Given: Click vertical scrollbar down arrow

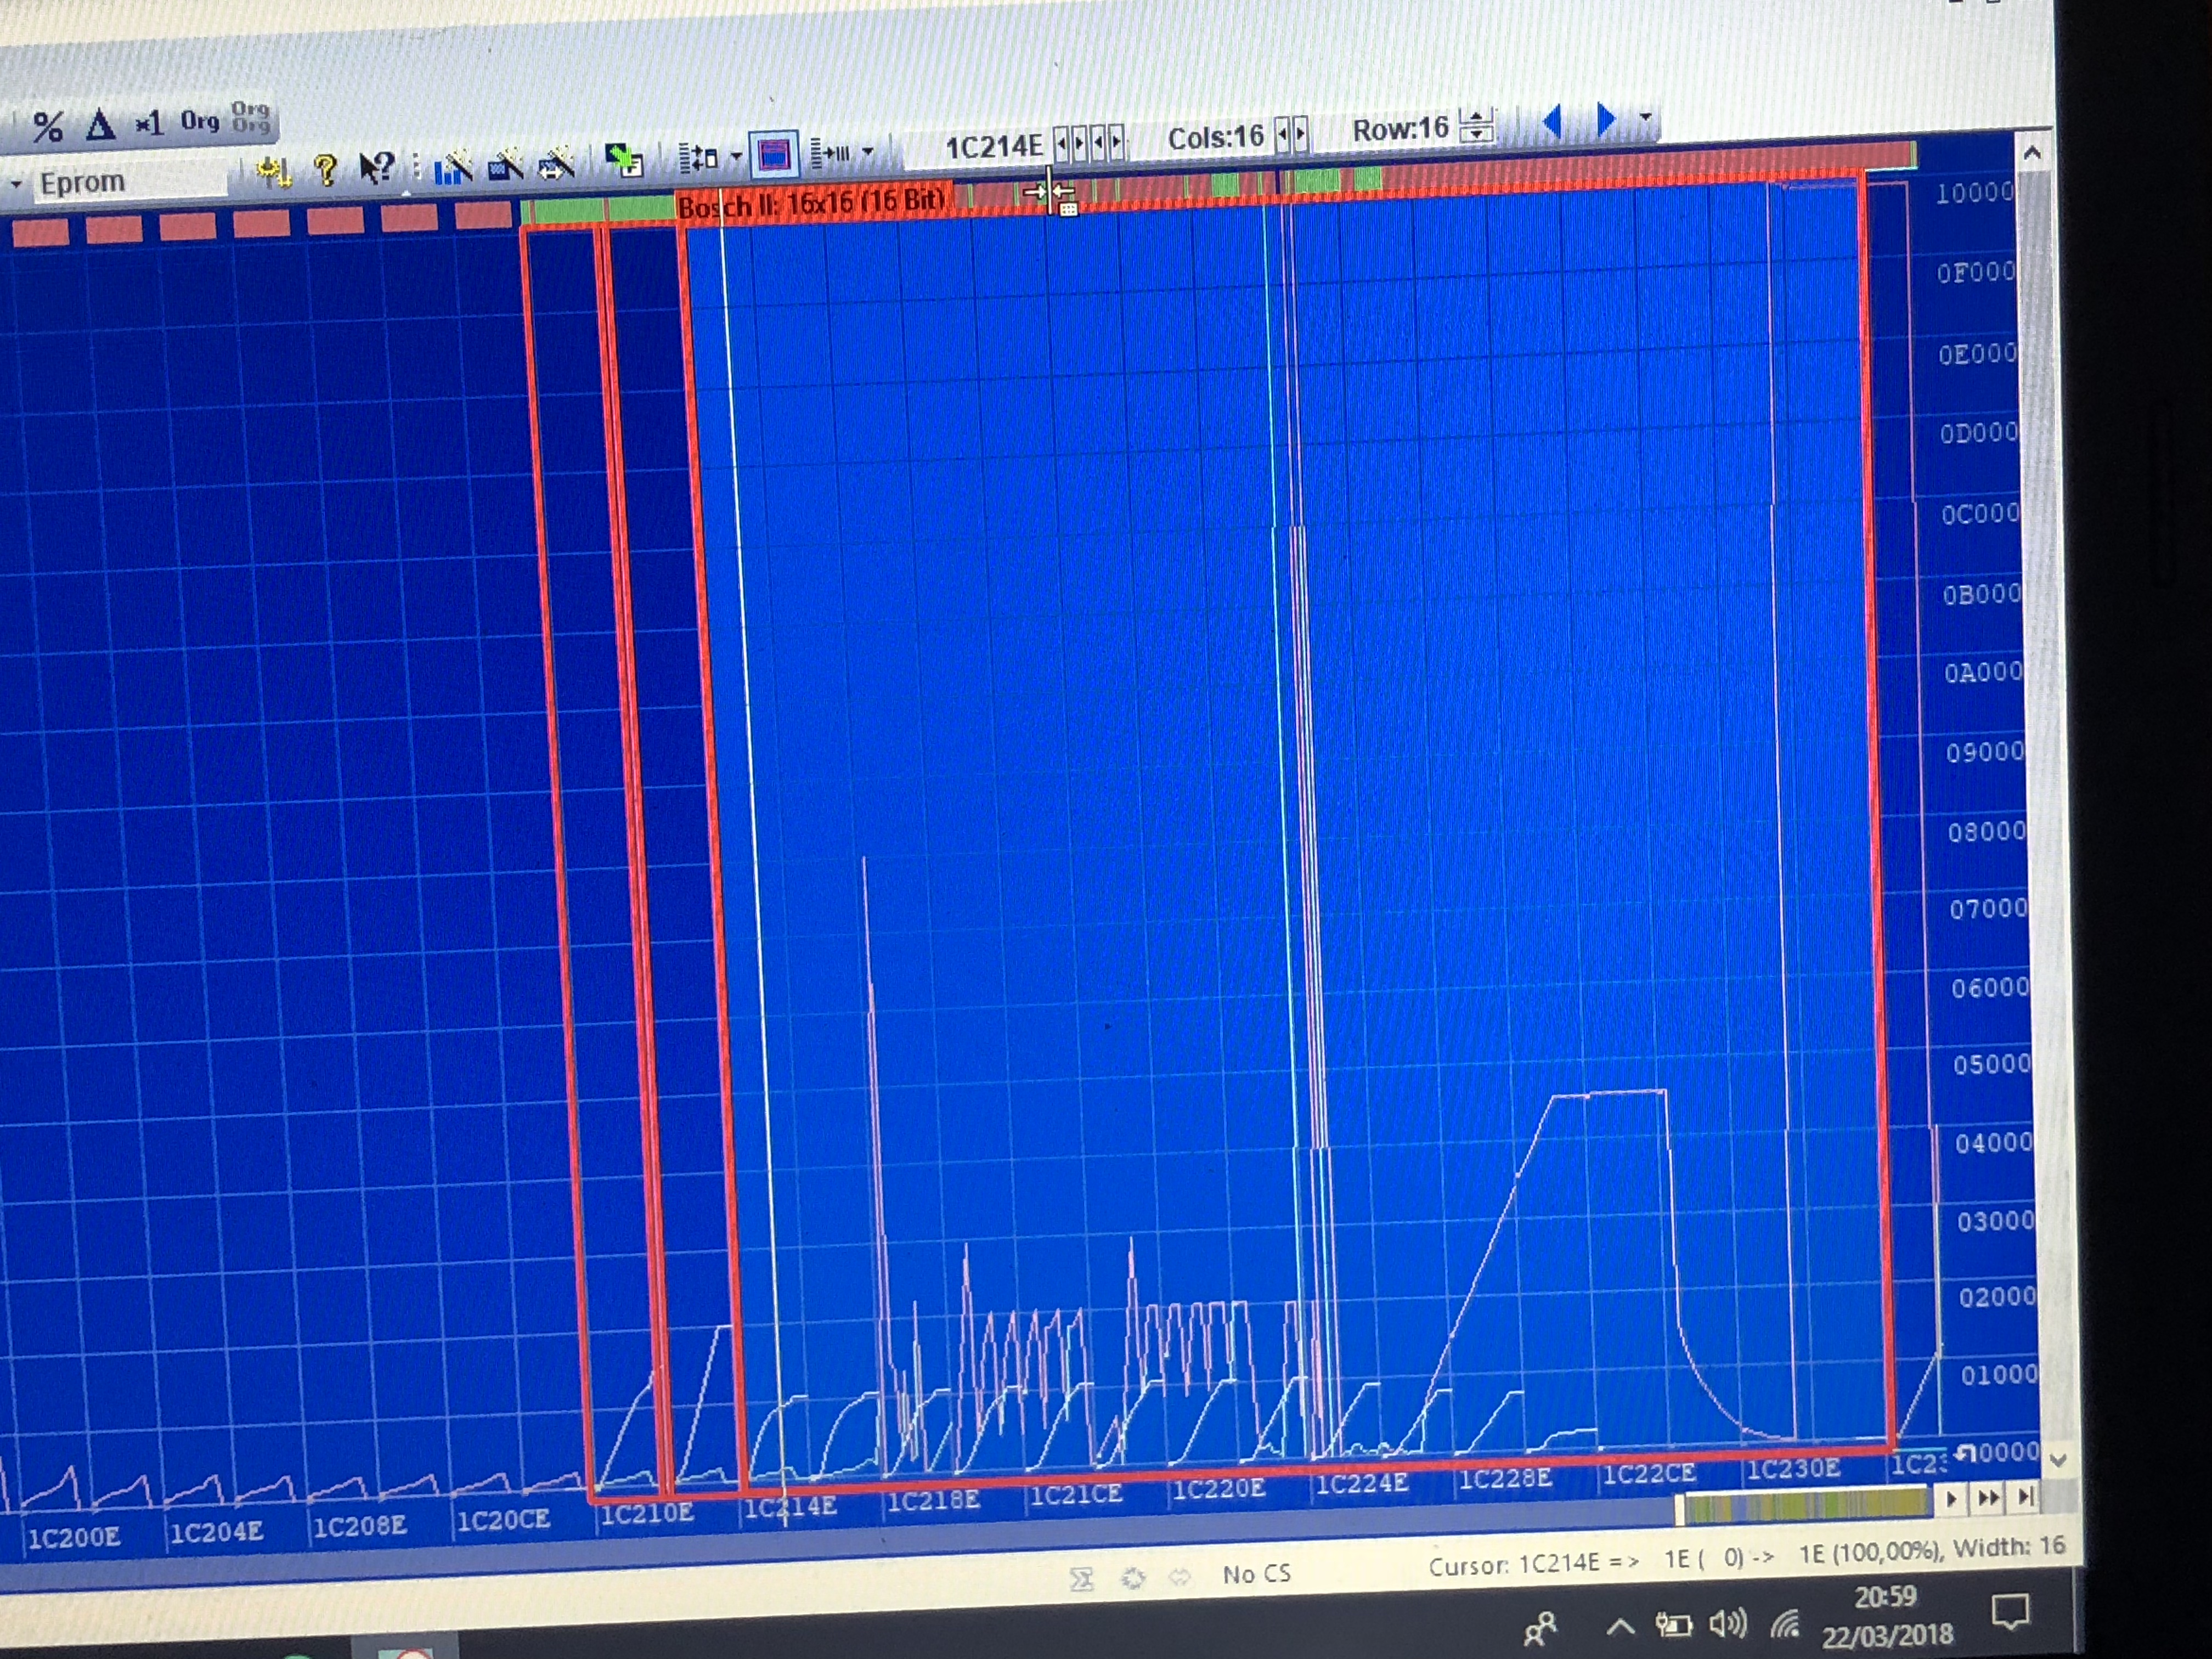Looking at the screenshot, I should 2057,1459.
